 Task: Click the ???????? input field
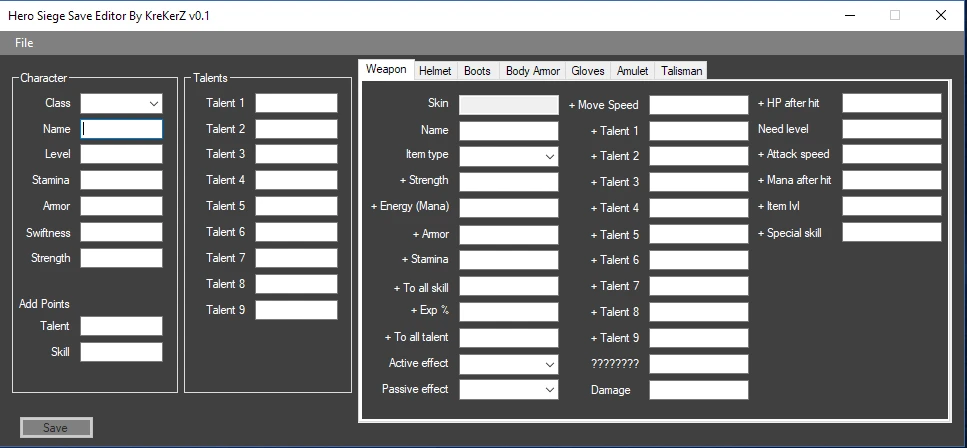(x=699, y=364)
